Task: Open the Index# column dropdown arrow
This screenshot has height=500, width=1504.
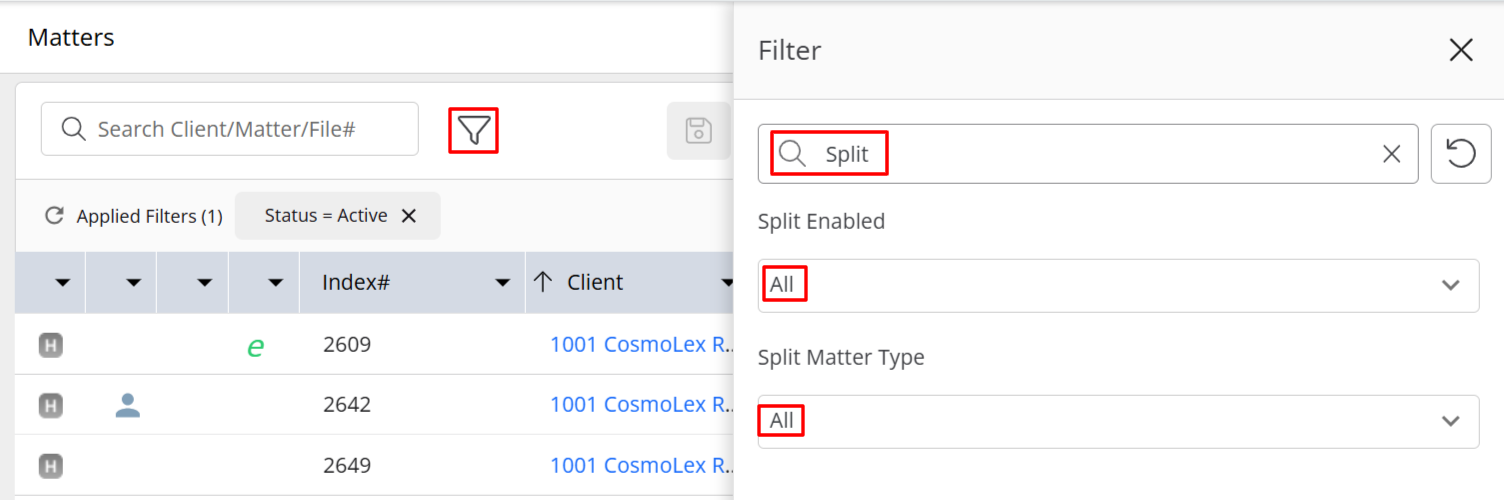Action: click(x=504, y=284)
